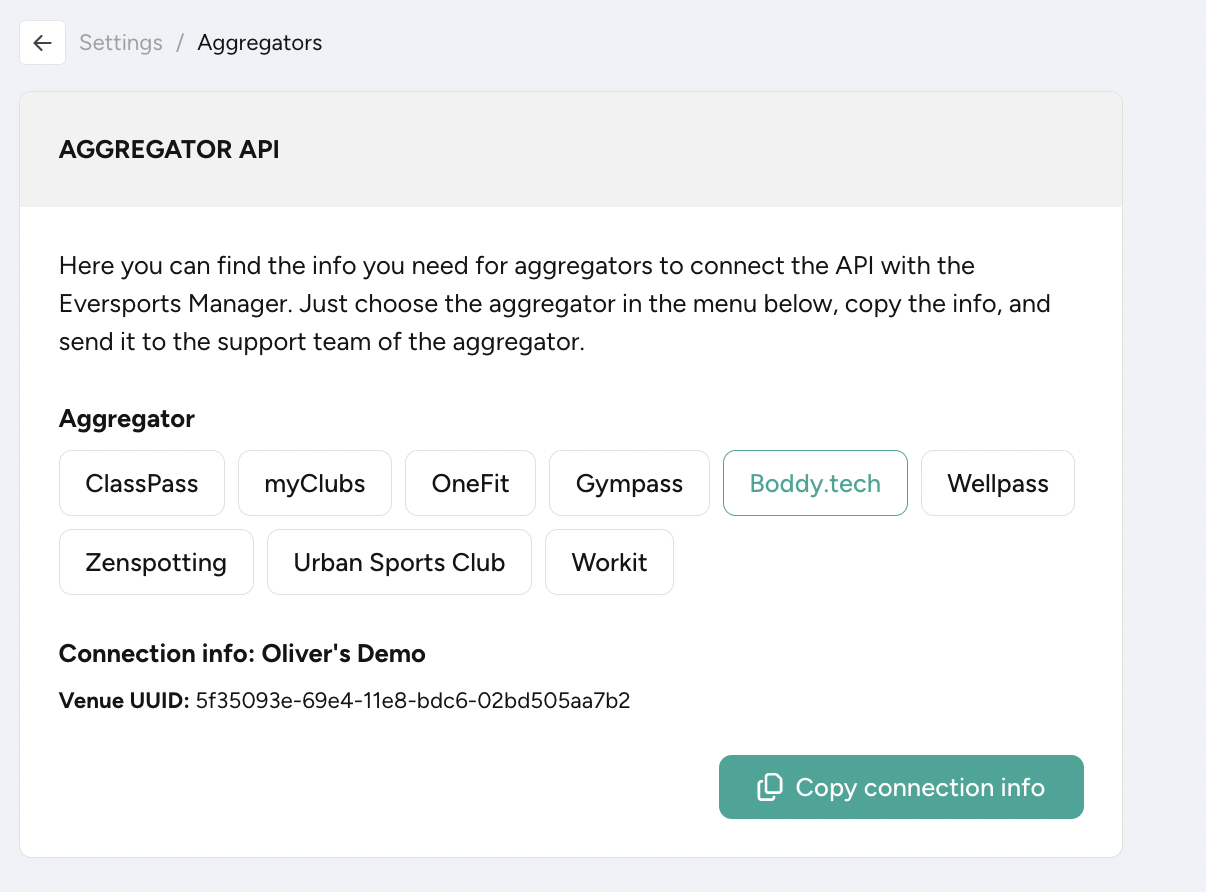1206x892 pixels.
Task: Click the Venue UUID value 5f35093e-69e4-11e8-bdc6-02bd505aa7b2
Action: pos(413,701)
